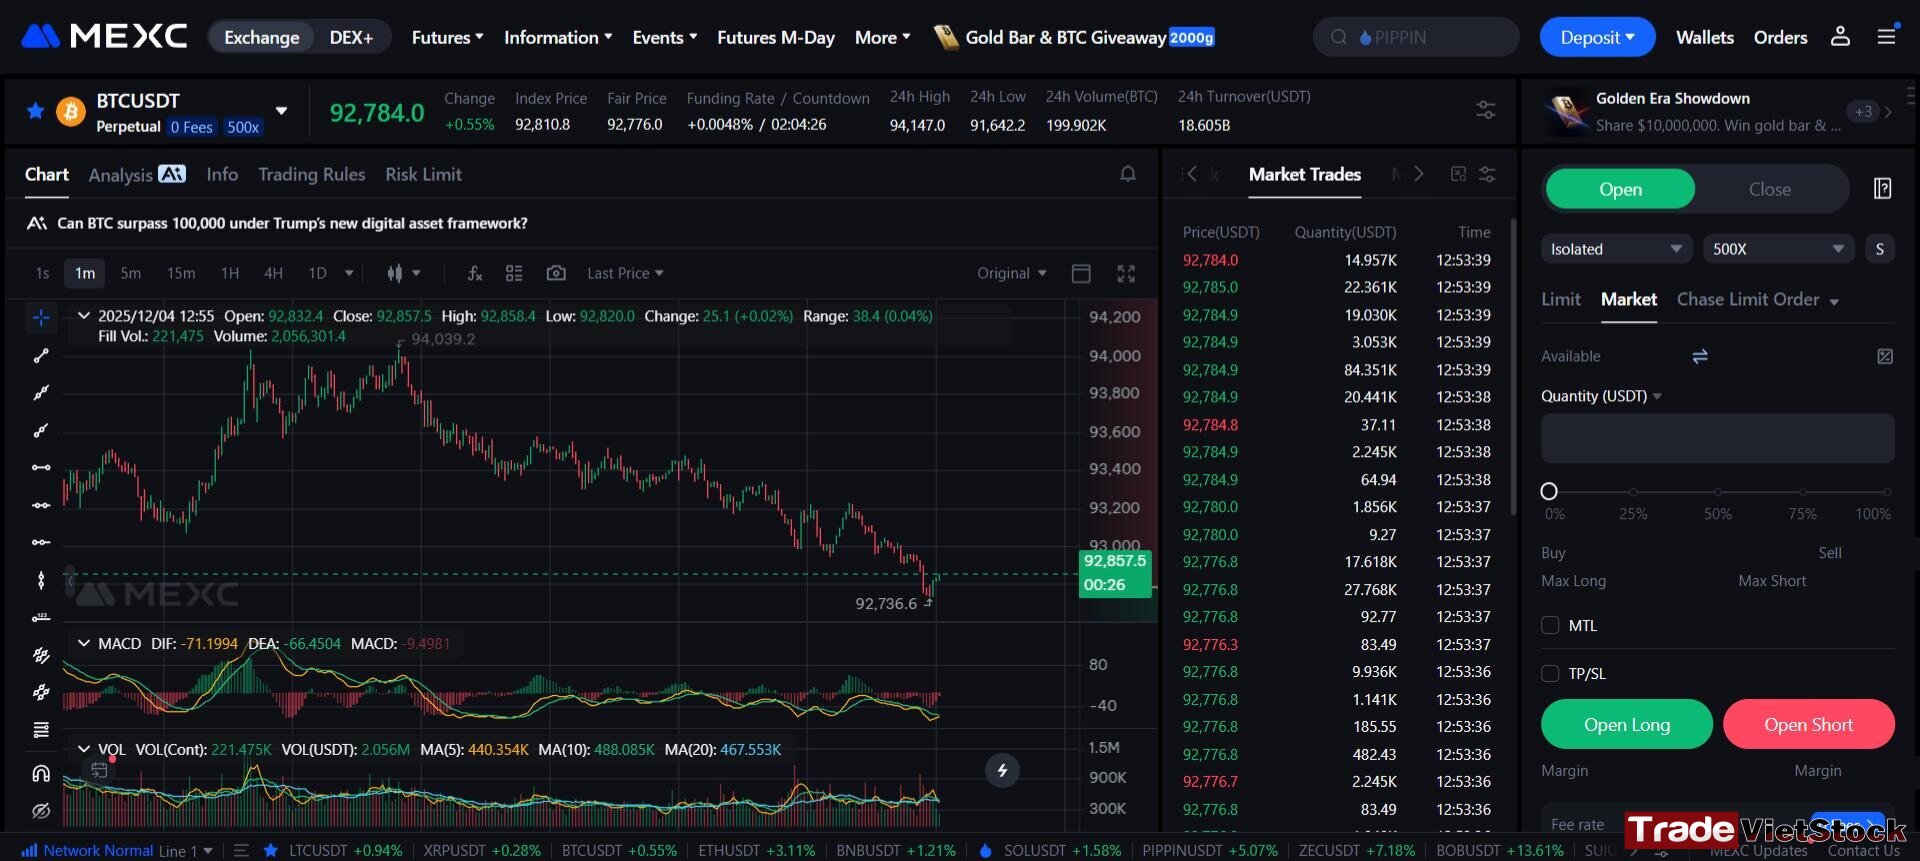Image resolution: width=1920 pixels, height=861 pixels.
Task: Open the Orders link
Action: (x=1781, y=37)
